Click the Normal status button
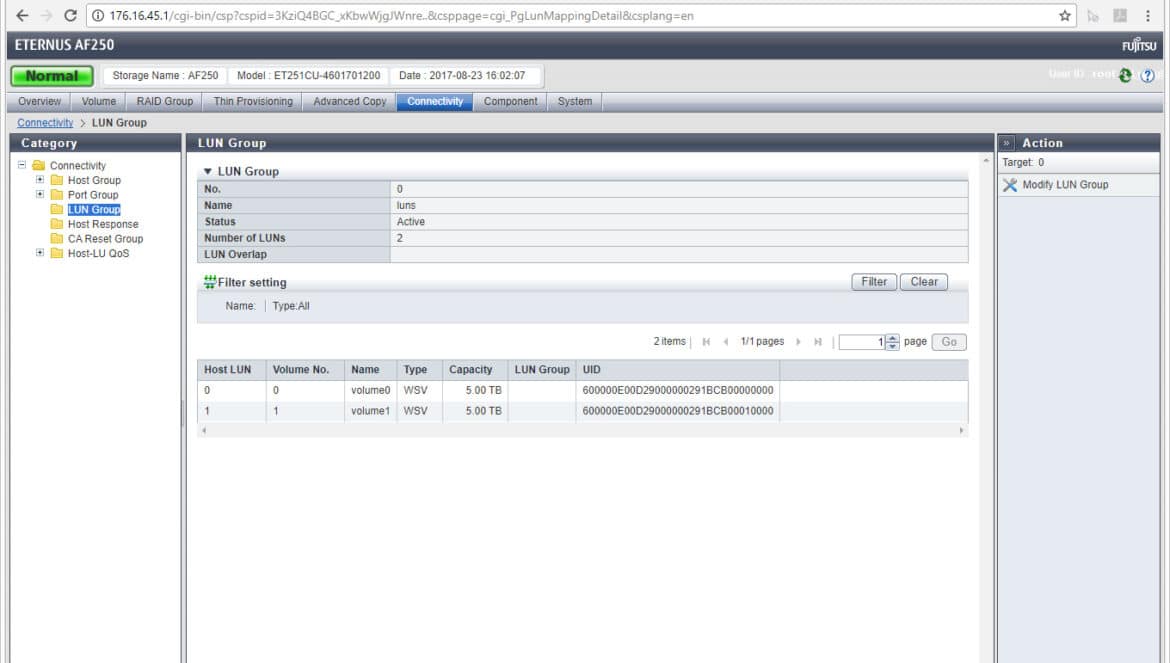Image resolution: width=1170 pixels, height=663 pixels. [x=52, y=76]
